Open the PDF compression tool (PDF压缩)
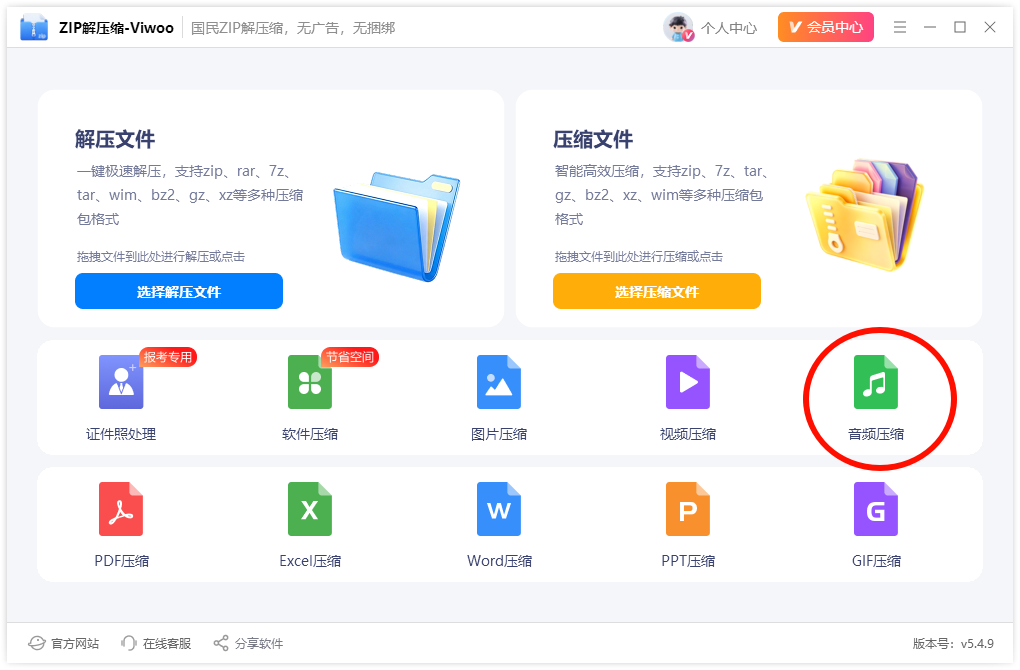This screenshot has height=670, width=1020. click(x=121, y=524)
